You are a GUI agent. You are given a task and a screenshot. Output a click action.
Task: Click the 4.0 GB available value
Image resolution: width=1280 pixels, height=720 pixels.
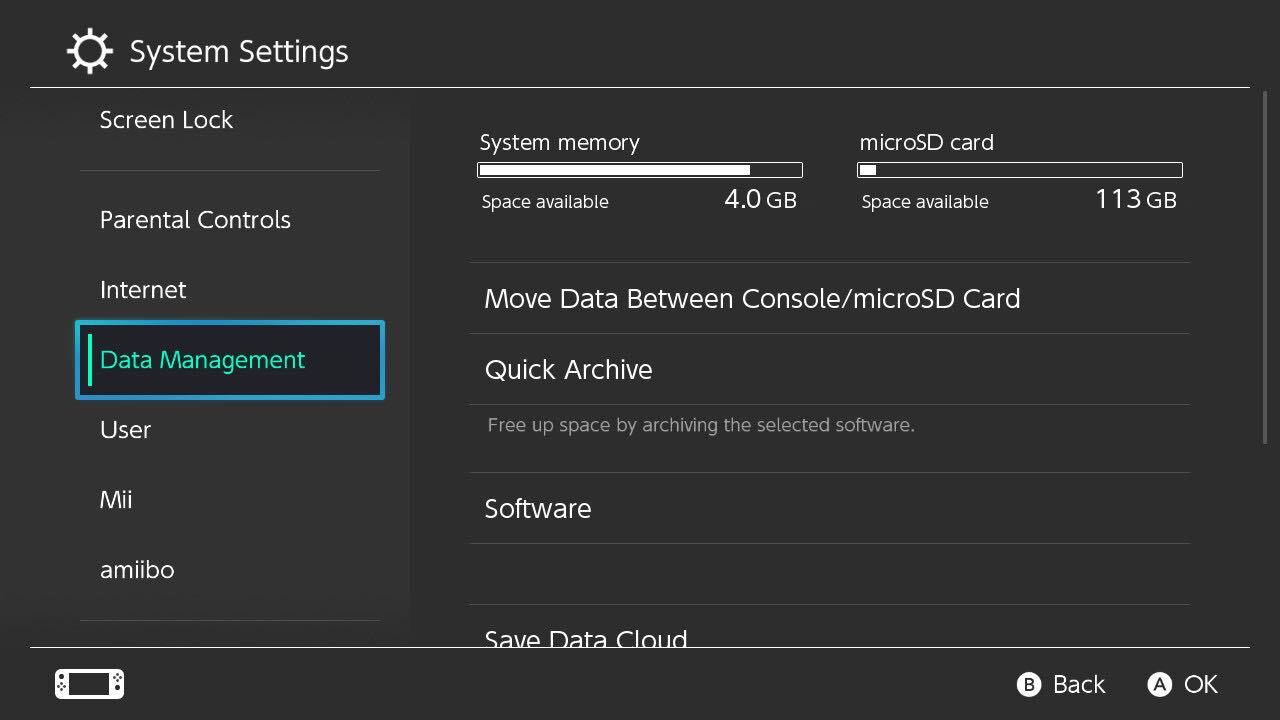point(760,199)
